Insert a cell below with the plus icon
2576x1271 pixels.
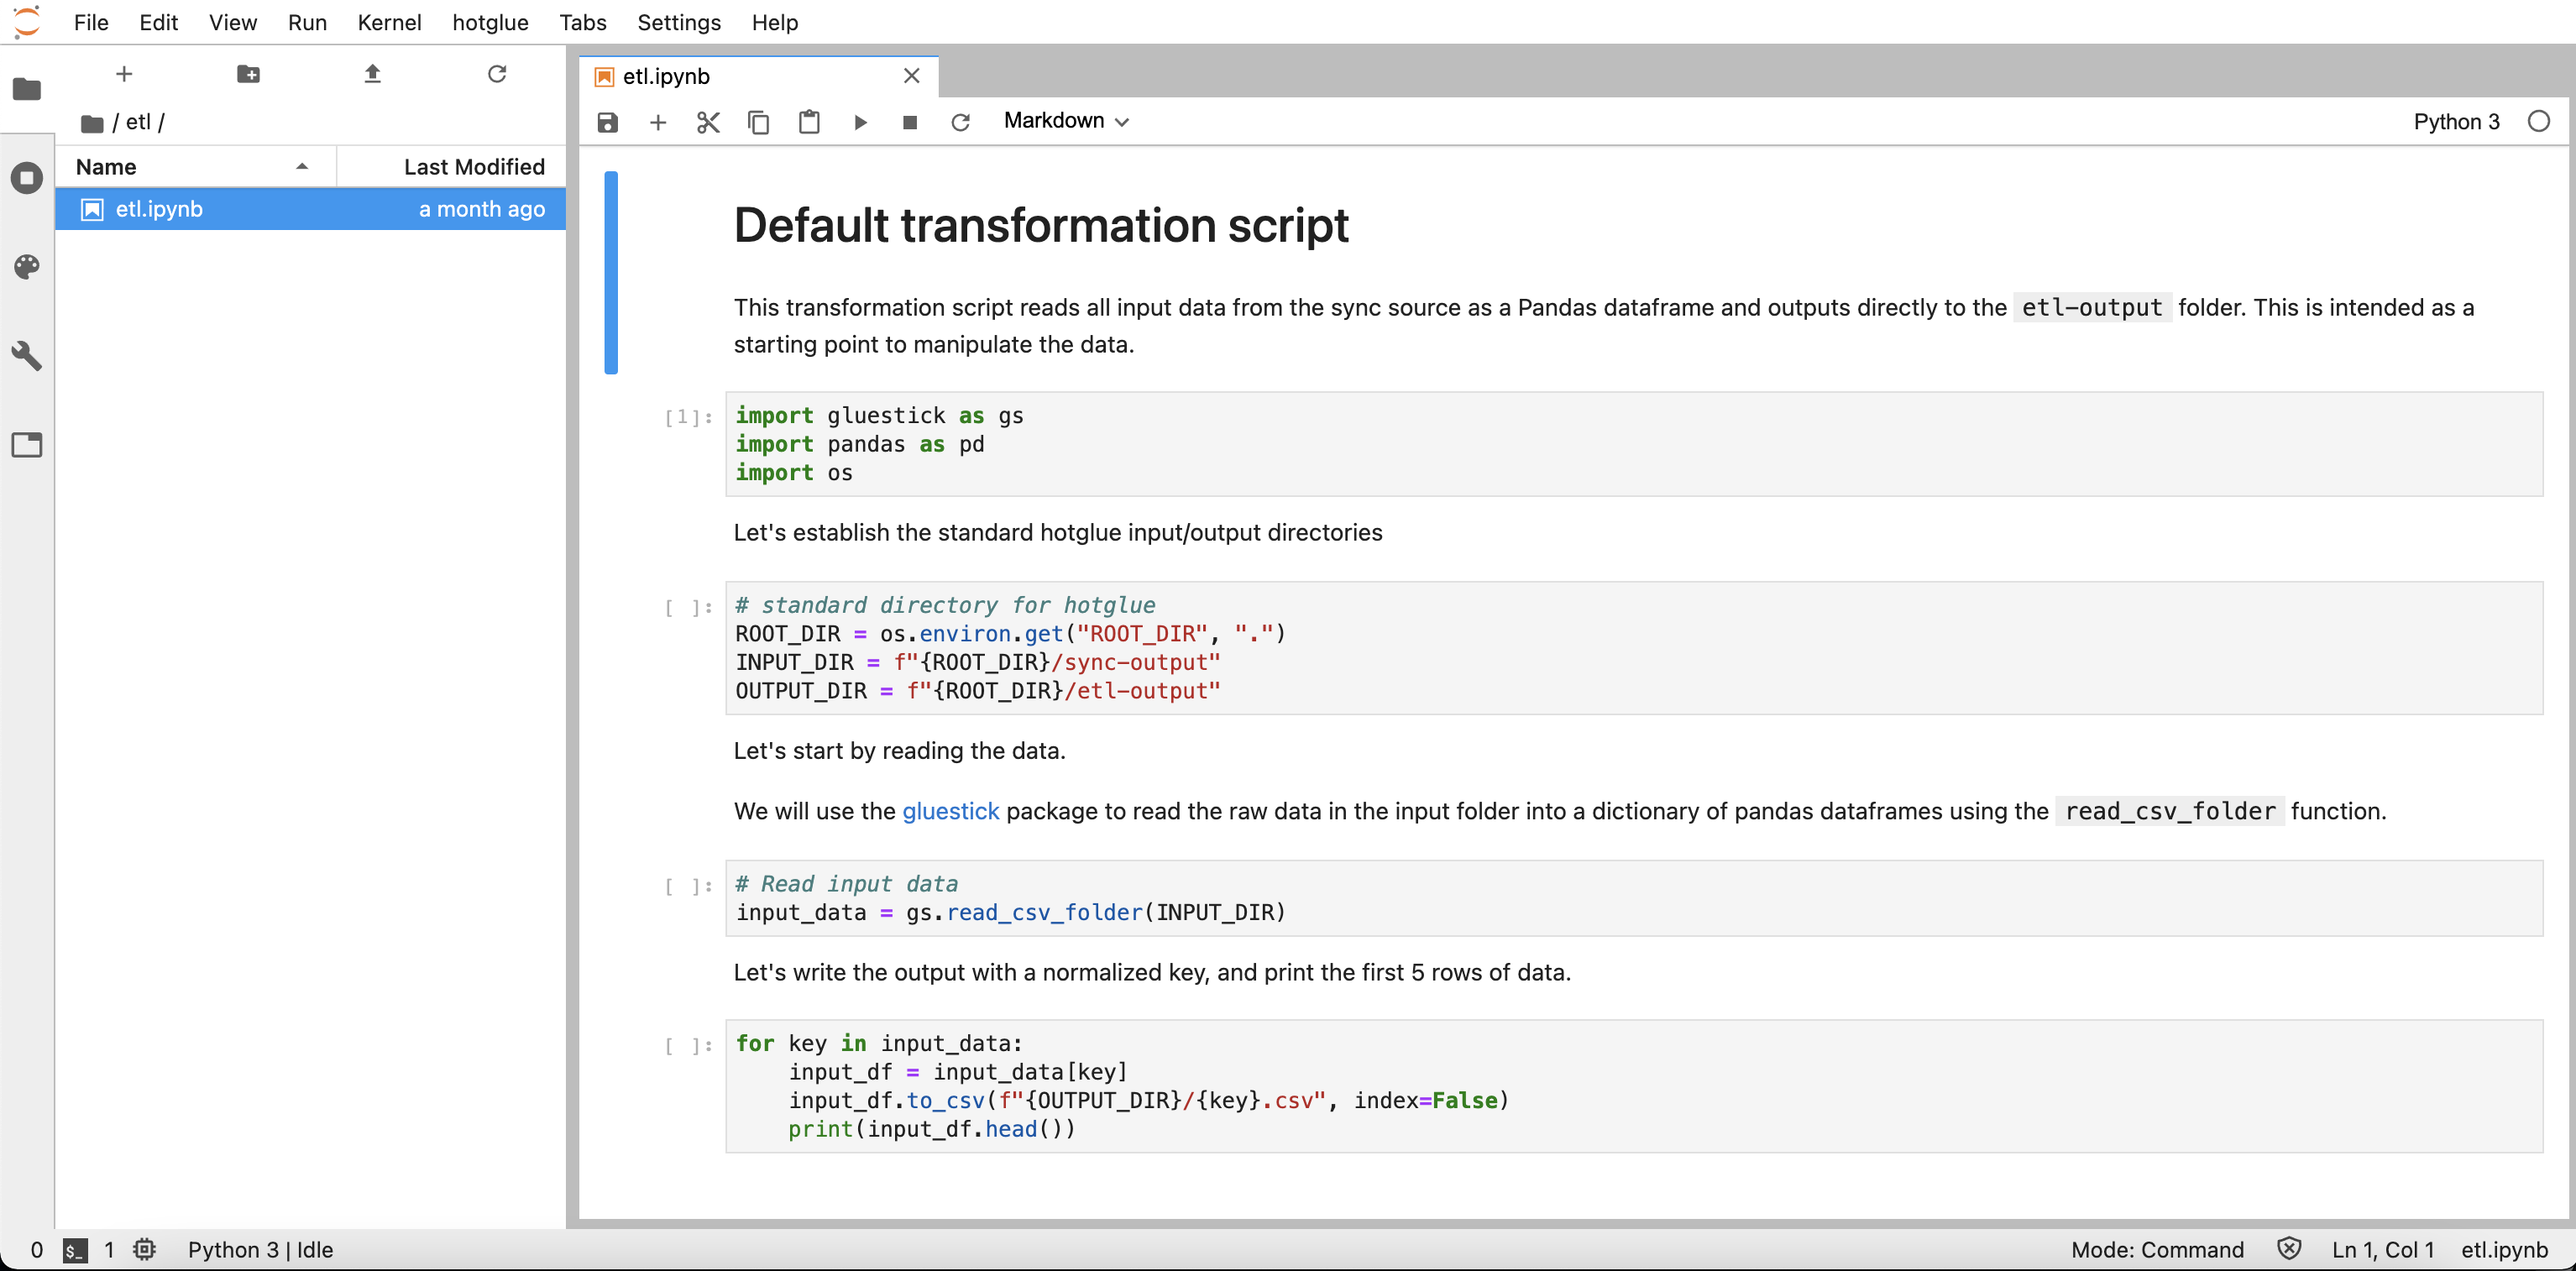click(657, 122)
